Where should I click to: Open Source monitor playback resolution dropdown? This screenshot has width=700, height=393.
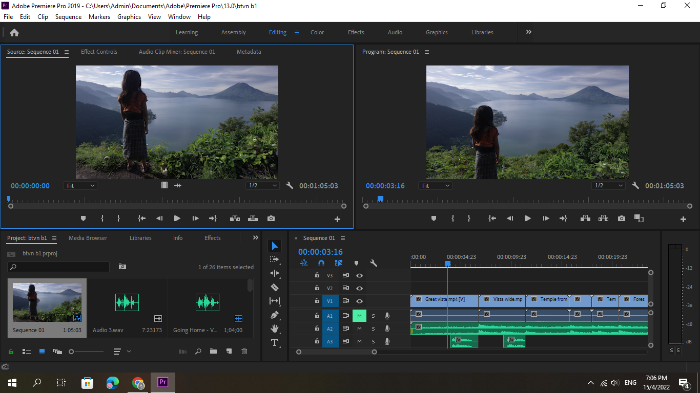[262, 185]
